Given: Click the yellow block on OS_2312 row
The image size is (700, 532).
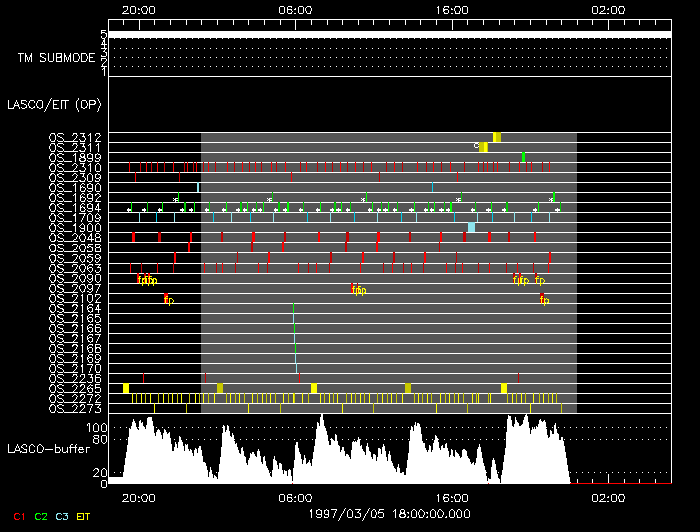Looking at the screenshot, I should 497,137.
